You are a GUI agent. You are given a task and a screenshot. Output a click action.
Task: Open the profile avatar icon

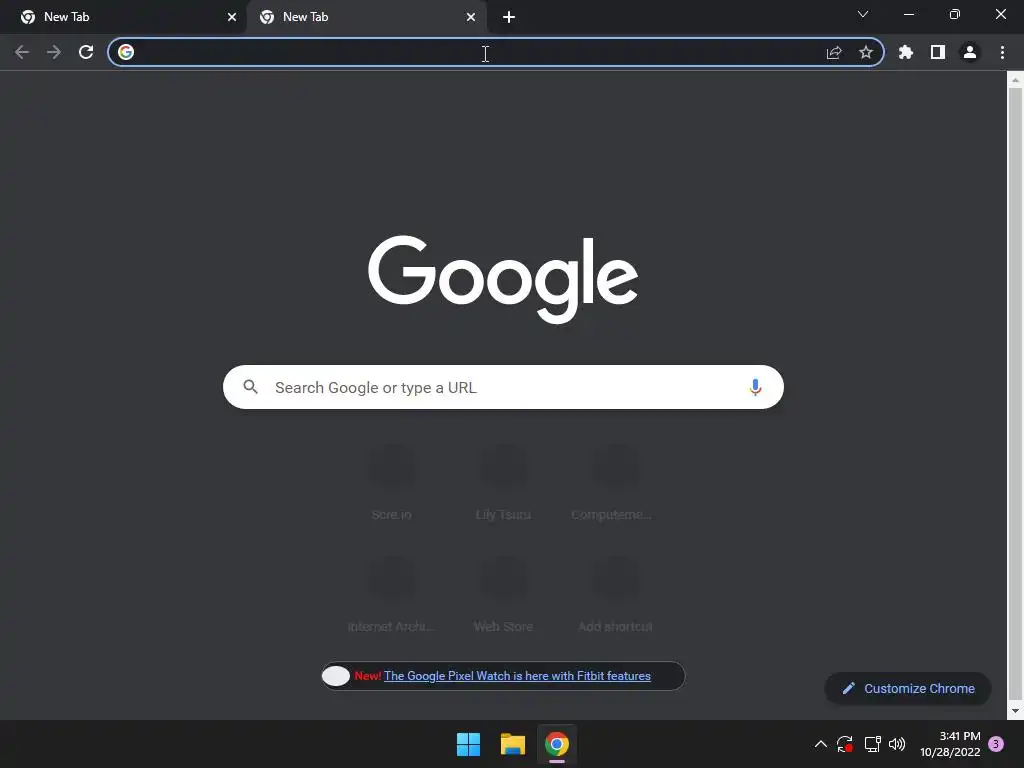(970, 52)
